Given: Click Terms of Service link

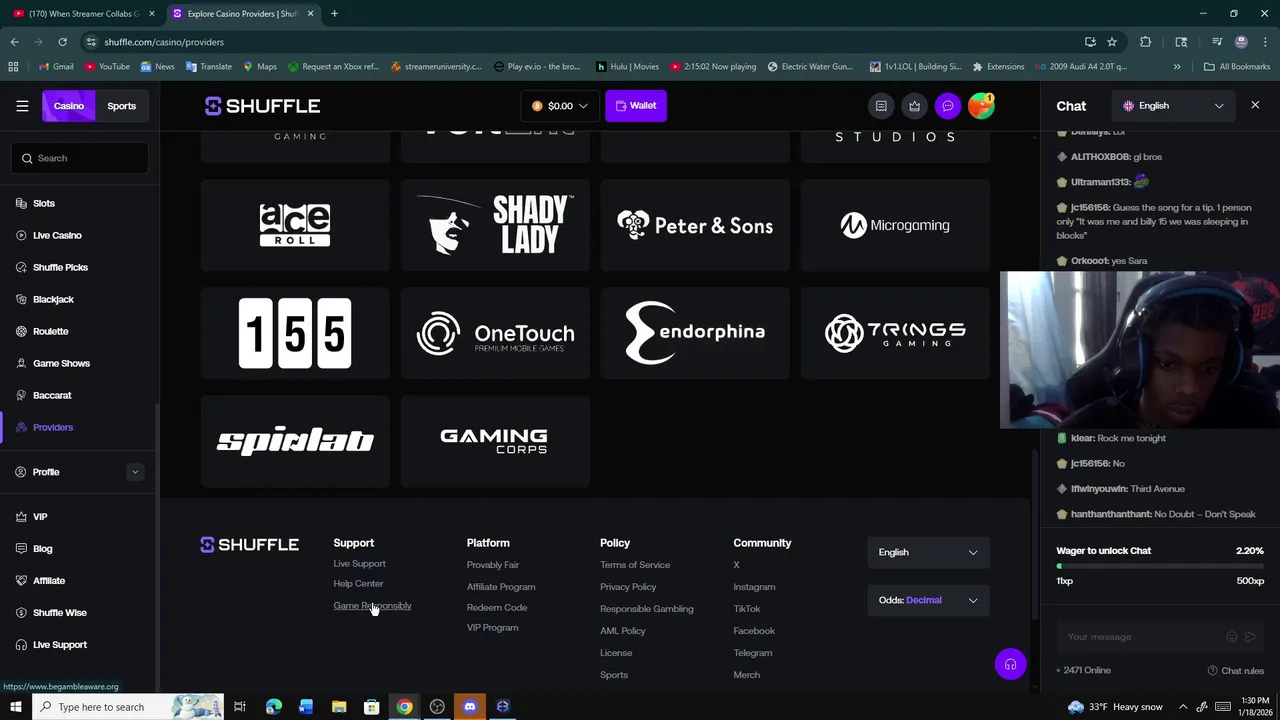Looking at the screenshot, I should coord(635,565).
